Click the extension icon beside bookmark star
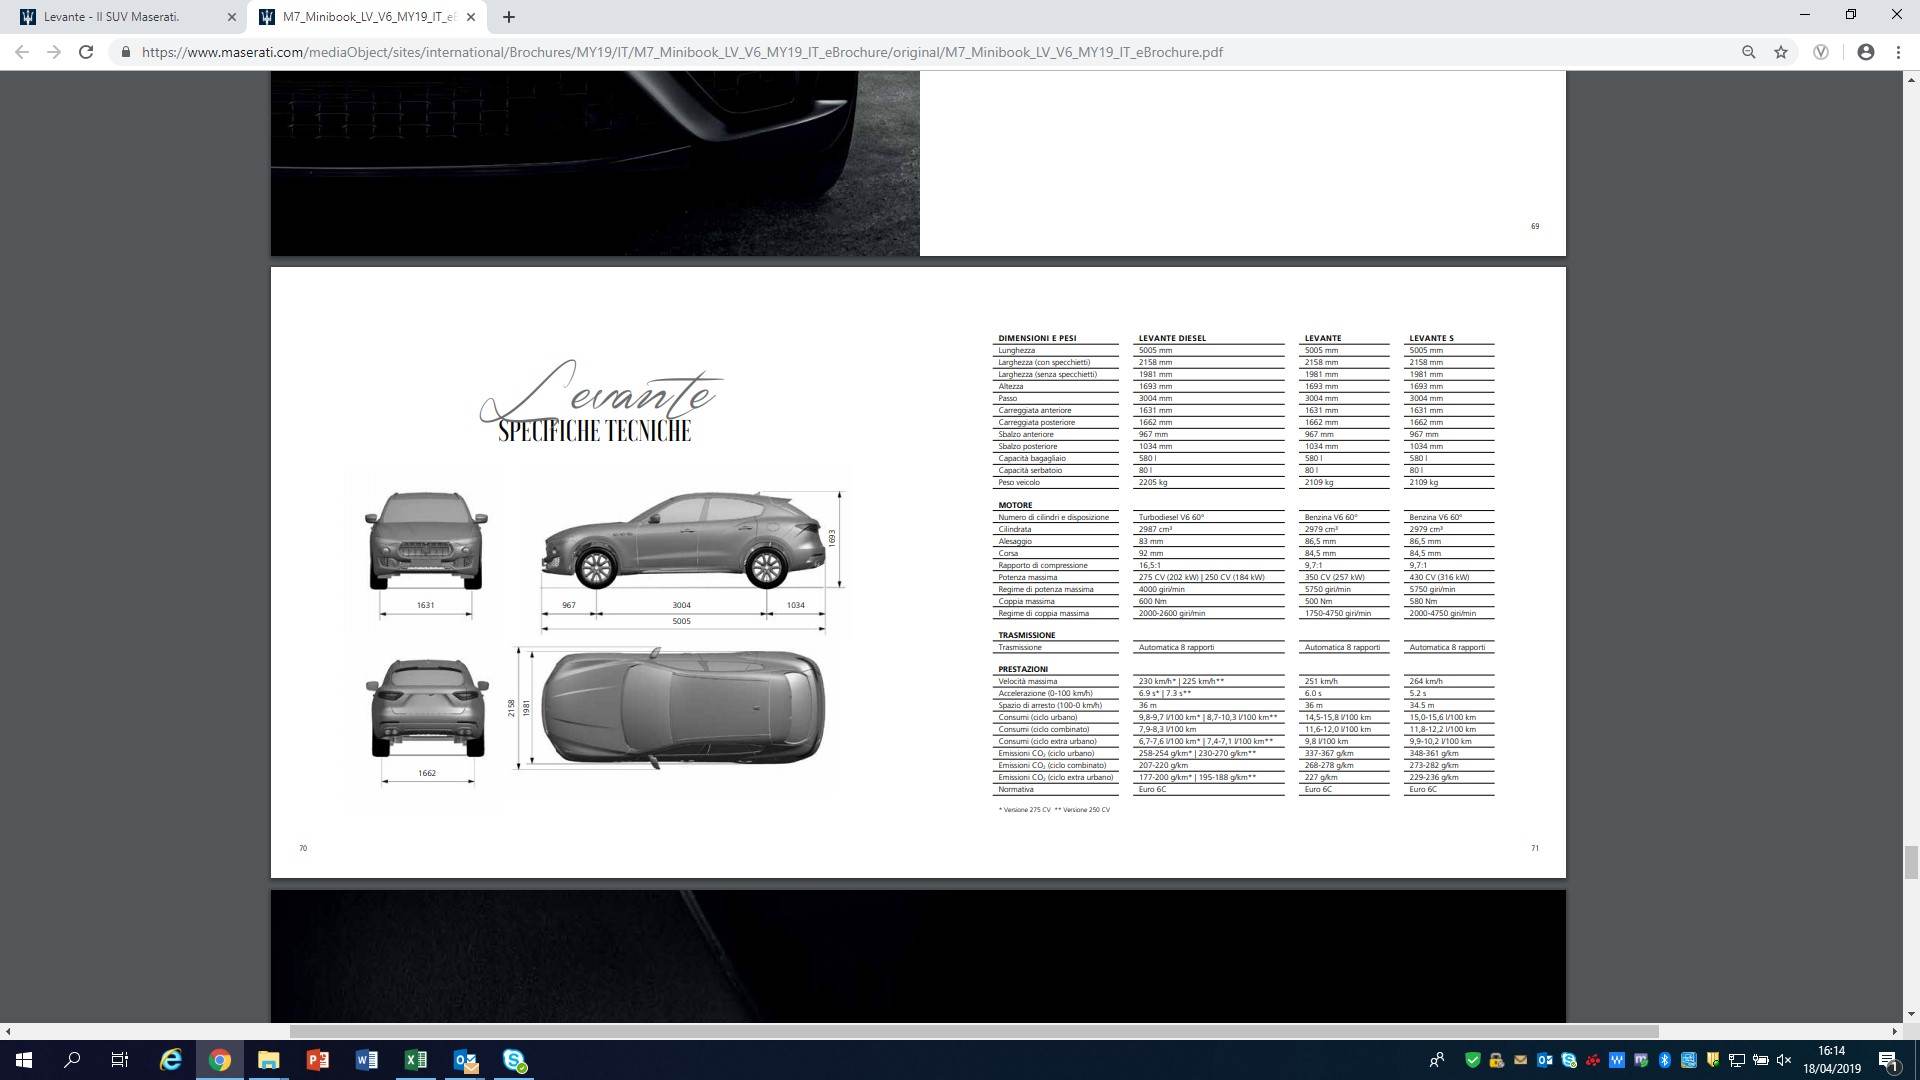This screenshot has width=1920, height=1080. (x=1821, y=52)
